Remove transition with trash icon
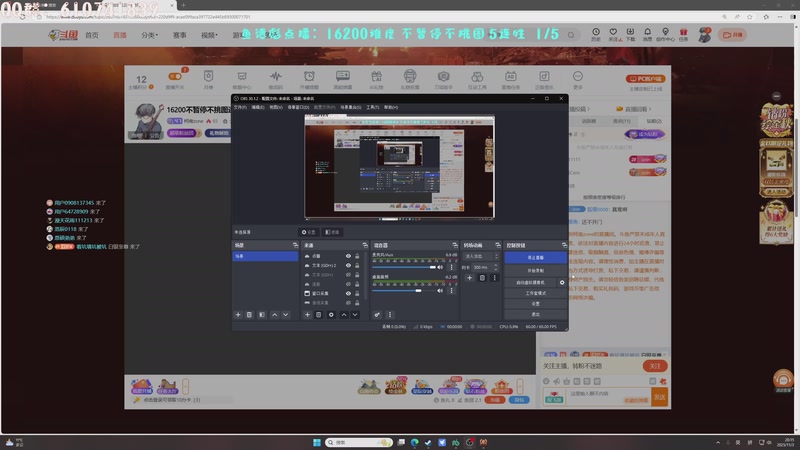800x450 pixels. click(x=482, y=278)
